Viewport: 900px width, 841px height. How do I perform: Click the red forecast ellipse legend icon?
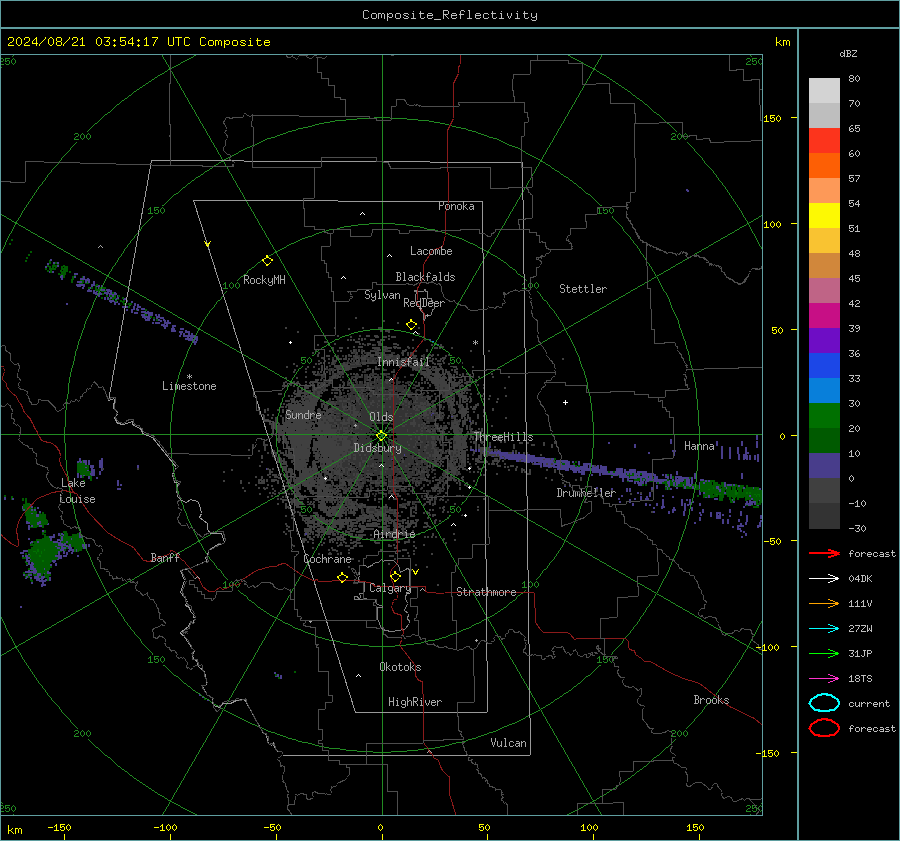(824, 728)
